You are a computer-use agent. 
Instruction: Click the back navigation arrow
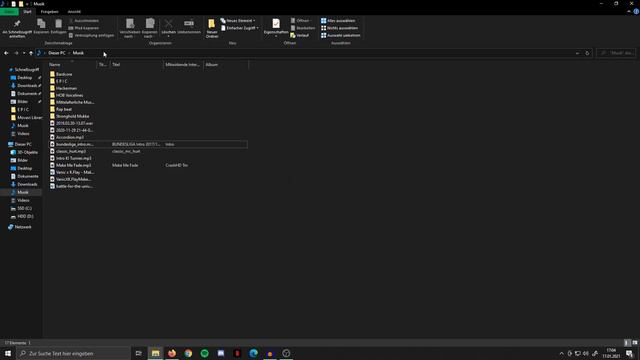[6, 53]
